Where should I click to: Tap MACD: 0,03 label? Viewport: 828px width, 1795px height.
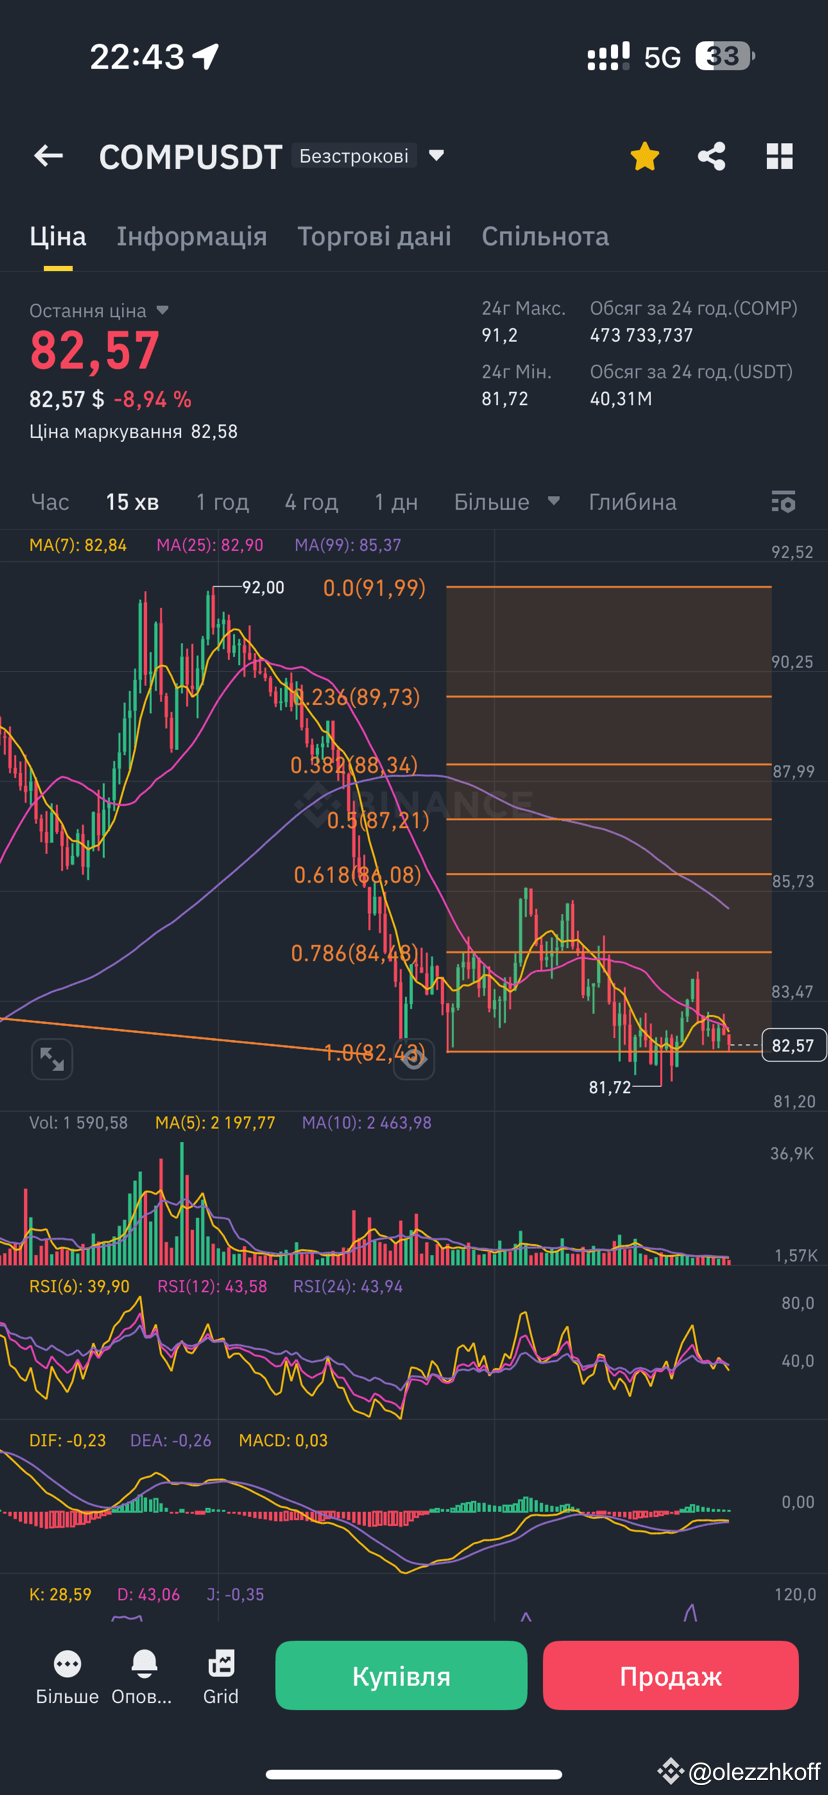click(x=283, y=1440)
